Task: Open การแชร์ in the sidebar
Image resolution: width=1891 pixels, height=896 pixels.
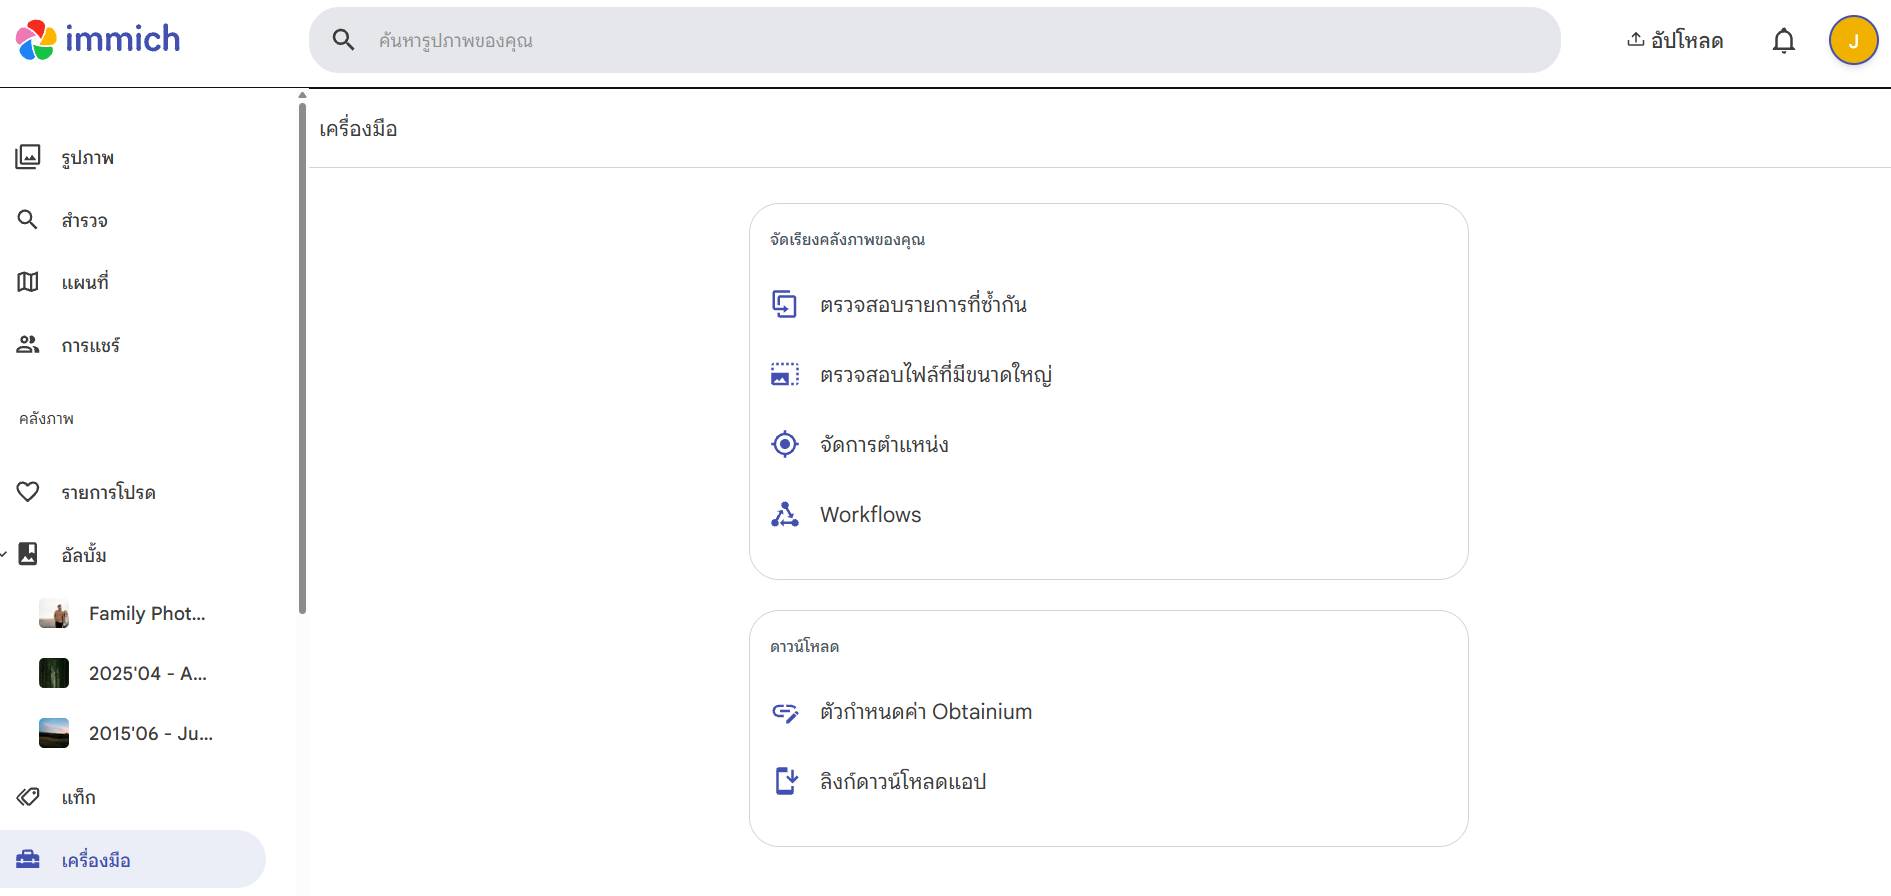Action: tap(133, 344)
